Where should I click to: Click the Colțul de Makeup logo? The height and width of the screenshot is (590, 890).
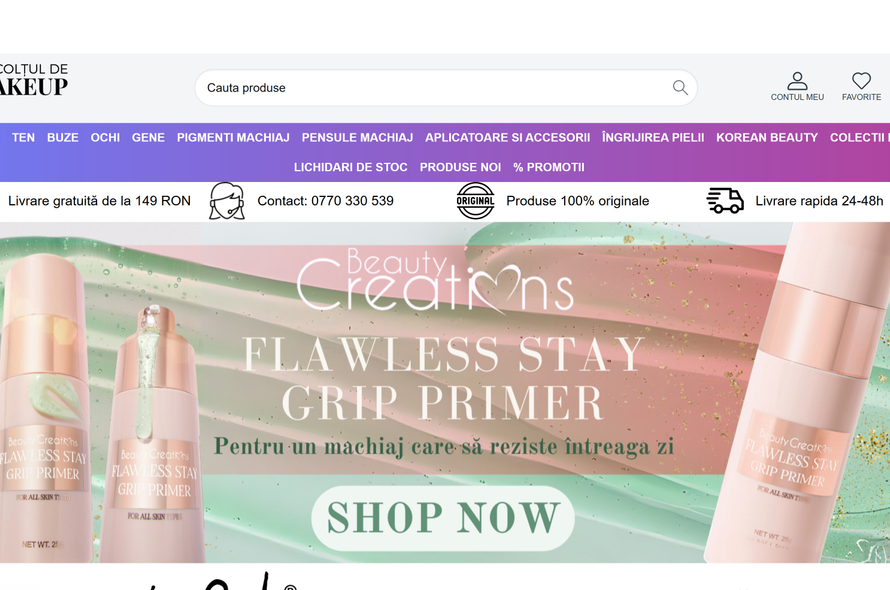tap(33, 79)
